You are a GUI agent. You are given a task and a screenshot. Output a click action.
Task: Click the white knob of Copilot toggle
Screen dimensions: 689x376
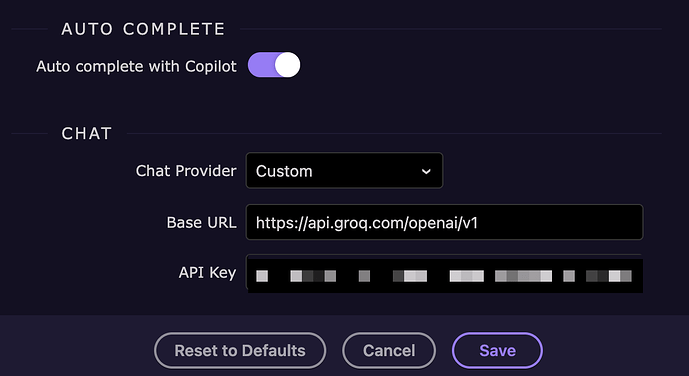coord(287,65)
